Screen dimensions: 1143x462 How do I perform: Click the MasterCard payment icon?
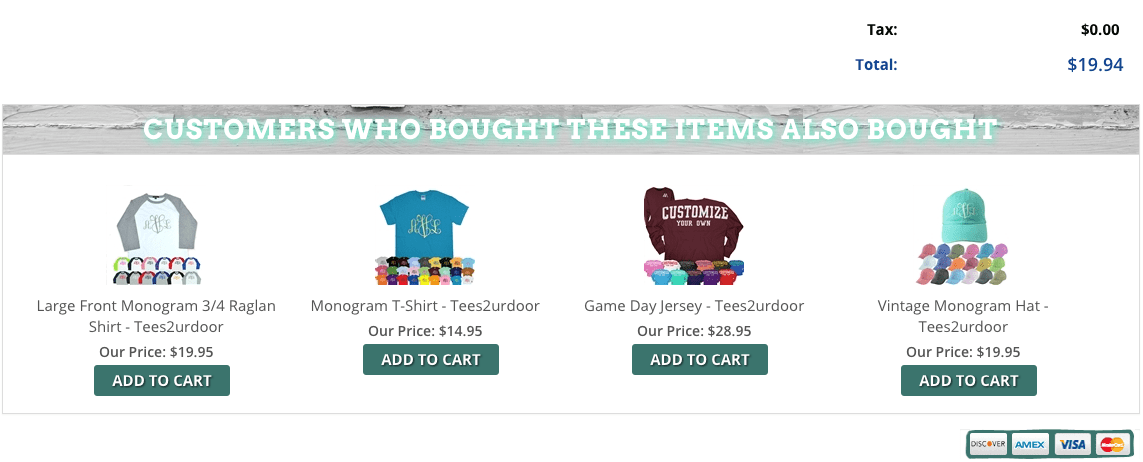tap(1112, 444)
